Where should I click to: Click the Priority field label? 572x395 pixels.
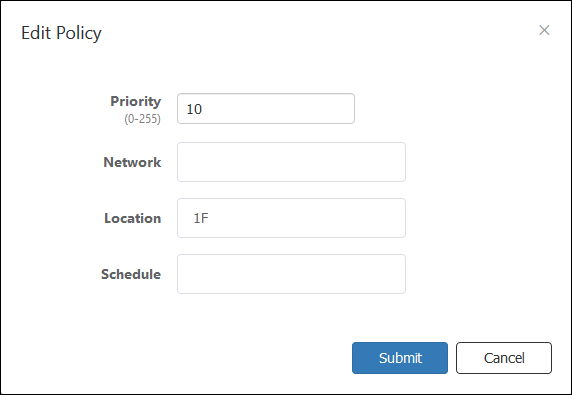coord(136,101)
